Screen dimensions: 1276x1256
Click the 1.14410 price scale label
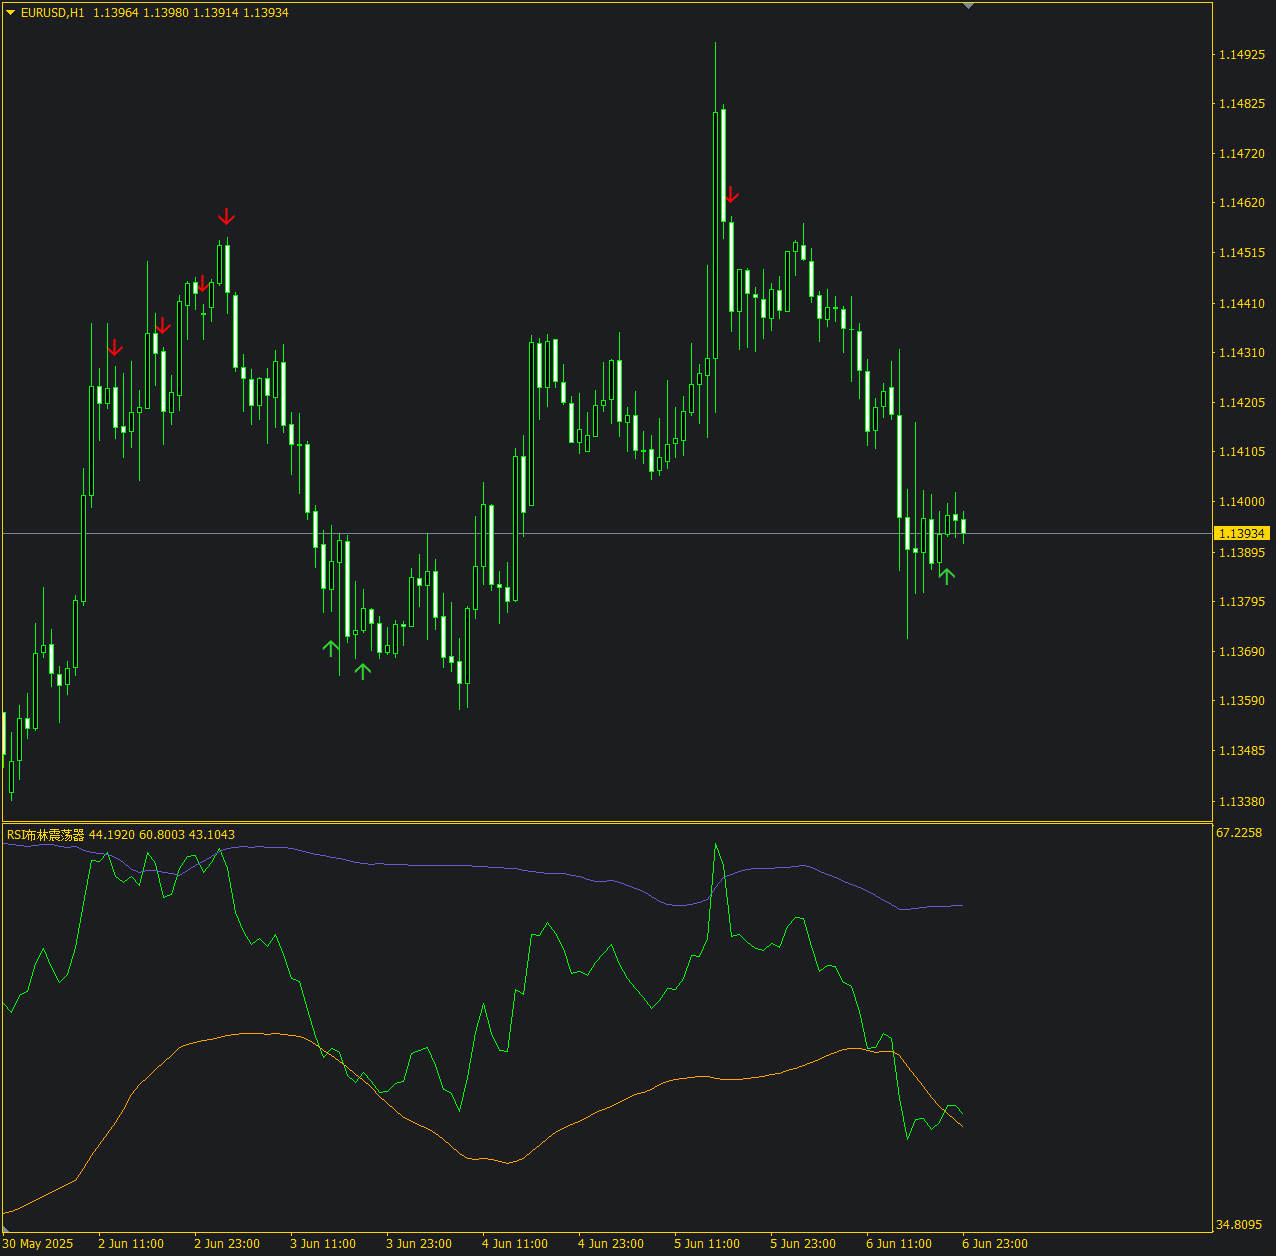1241,303
